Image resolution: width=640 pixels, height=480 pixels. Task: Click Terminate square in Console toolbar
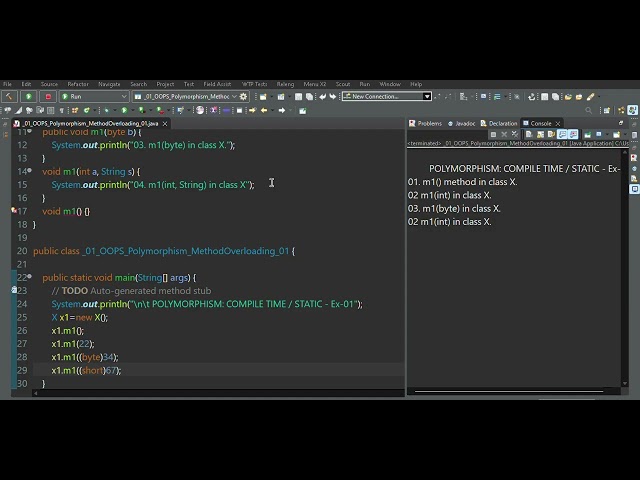pos(493,134)
